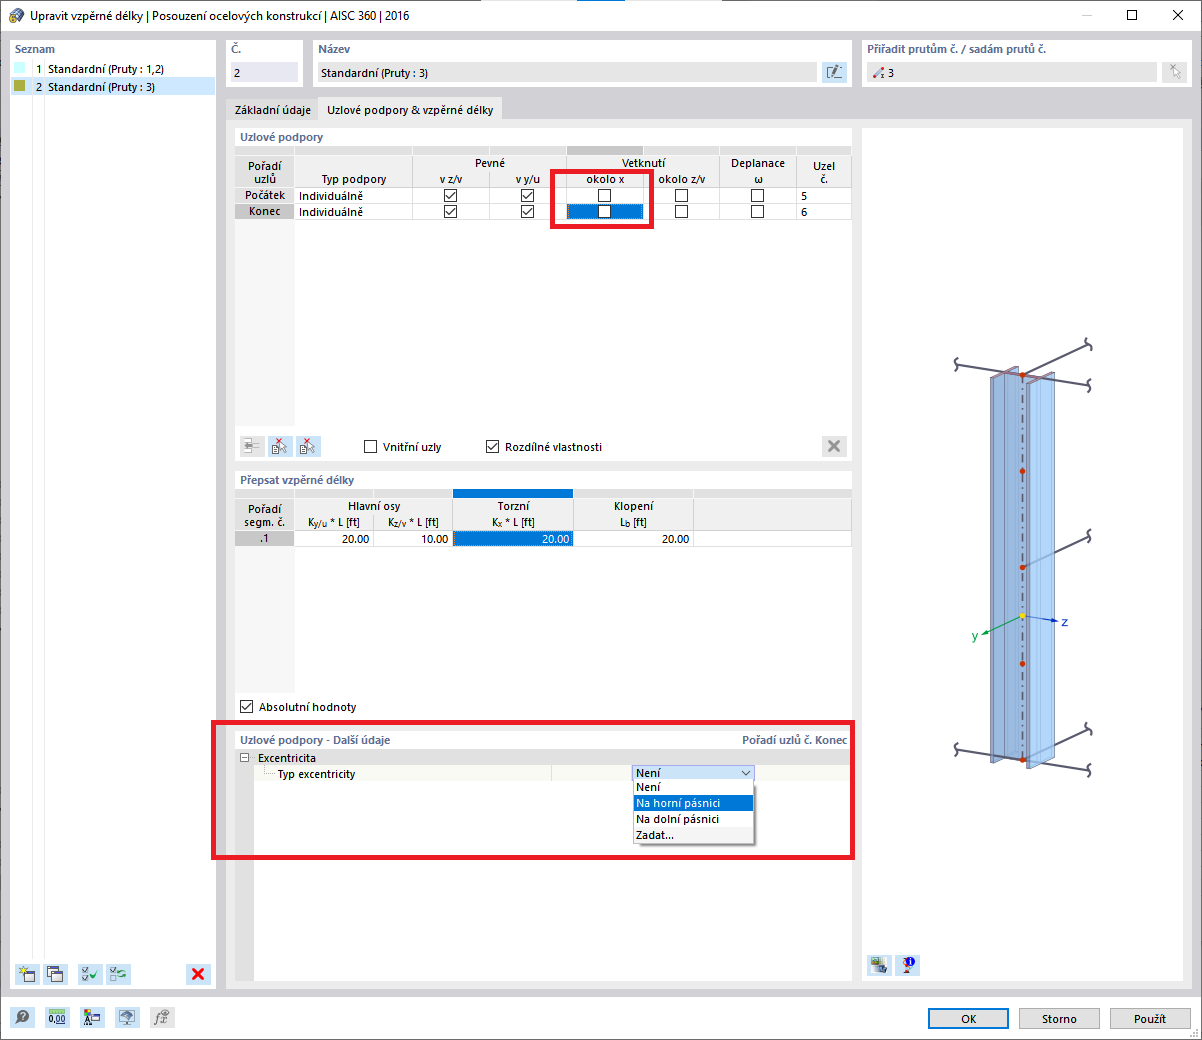Screen dimensions: 1202x1040
Task: Click the render view icon below 3D preview
Action: point(879,965)
